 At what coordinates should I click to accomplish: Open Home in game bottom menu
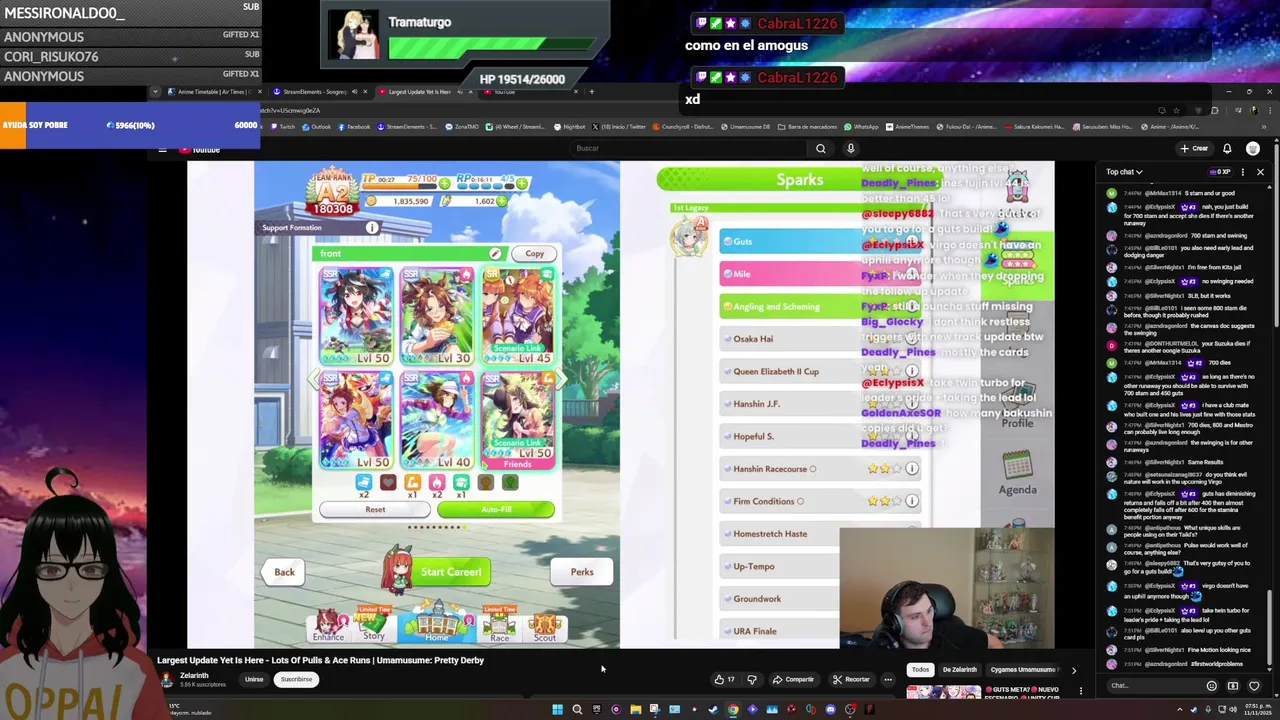point(437,622)
